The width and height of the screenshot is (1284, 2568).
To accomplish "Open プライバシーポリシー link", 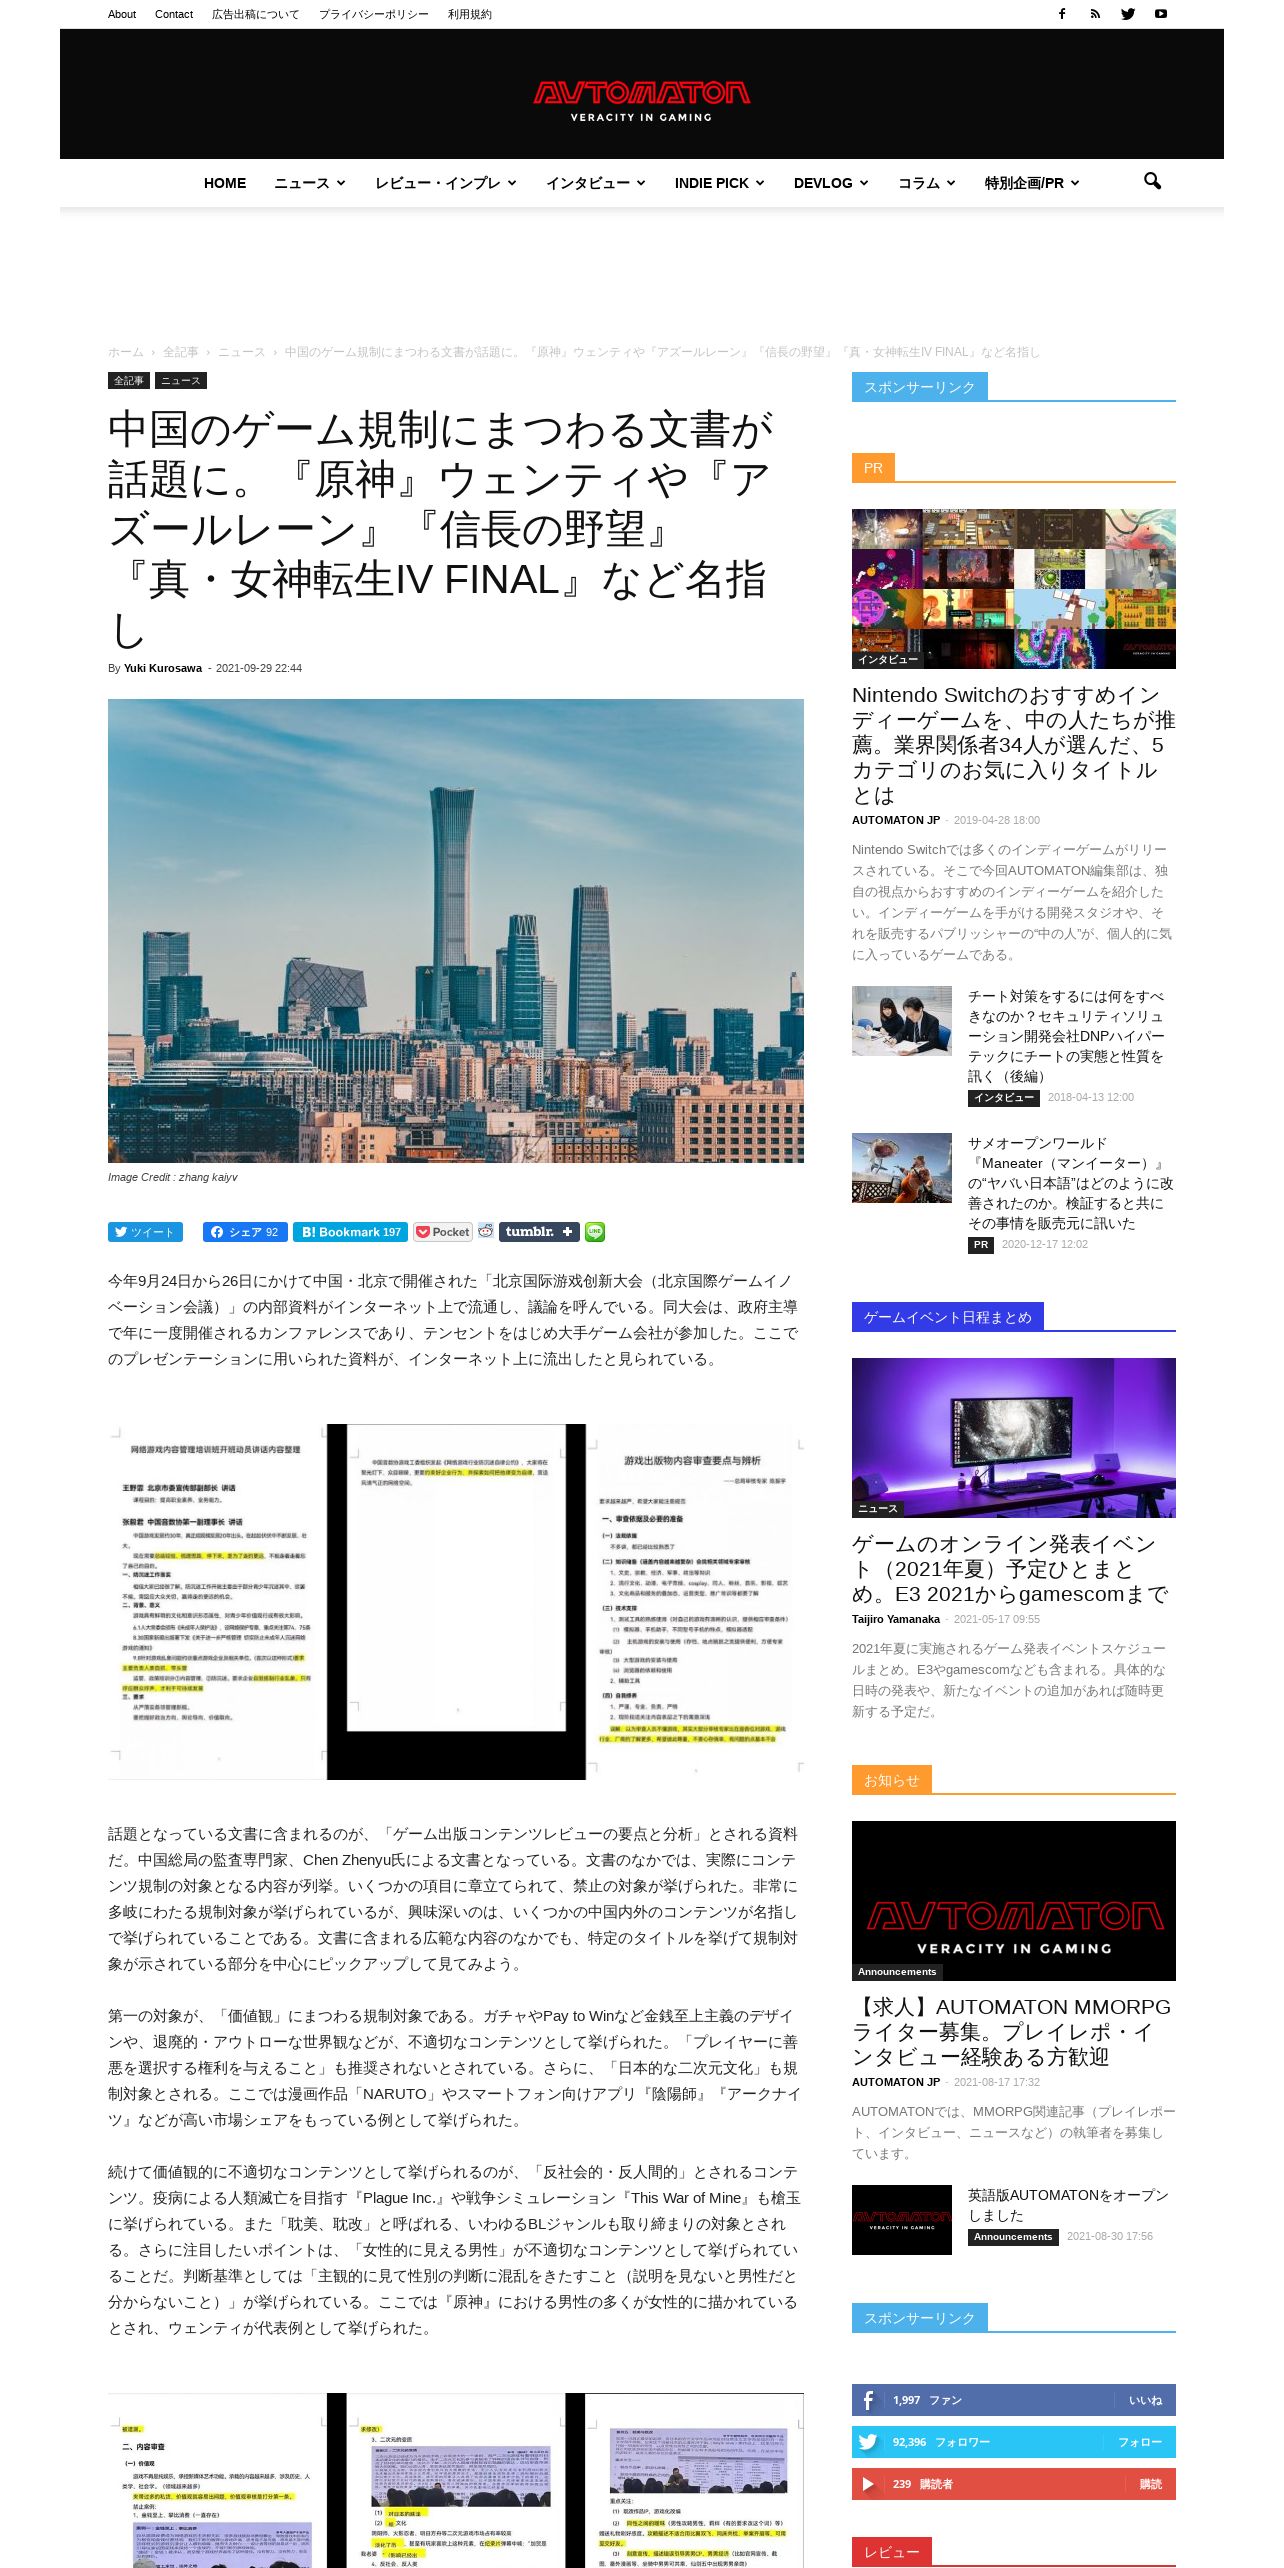I will pos(373,14).
